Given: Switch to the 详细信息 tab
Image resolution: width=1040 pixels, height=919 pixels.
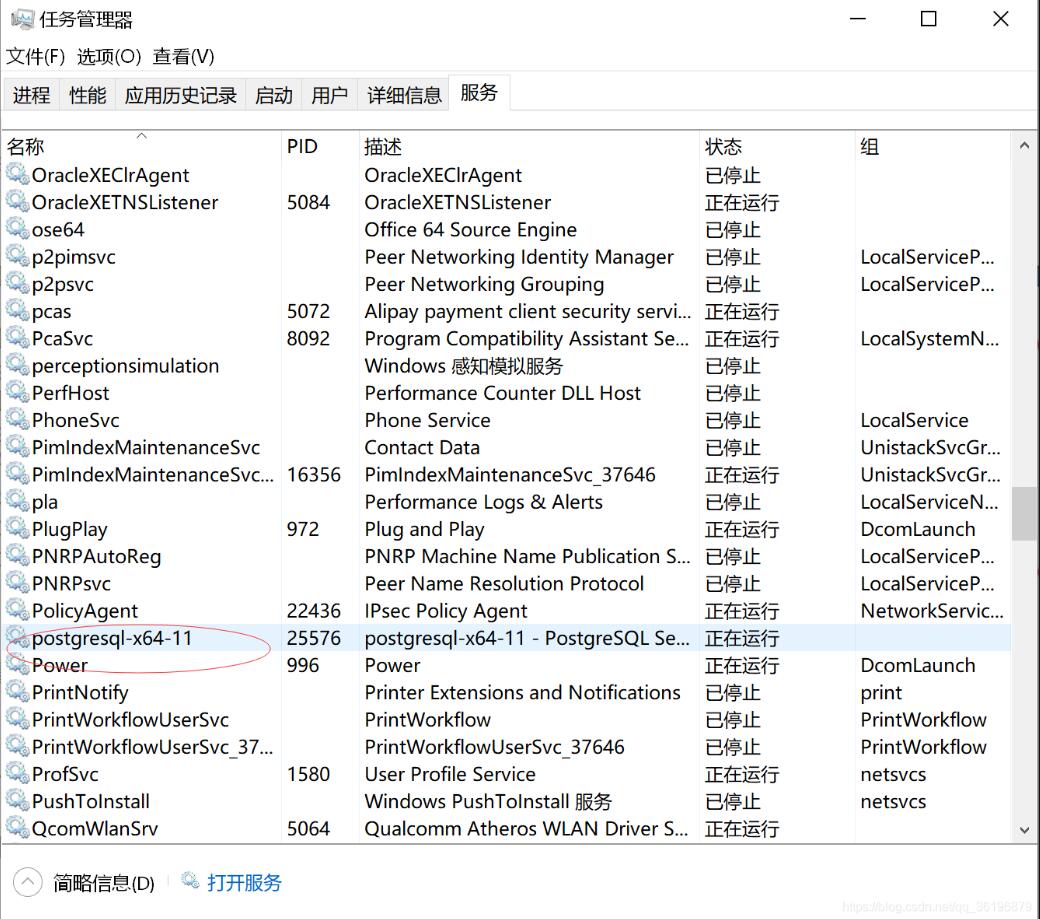Looking at the screenshot, I should [x=404, y=95].
